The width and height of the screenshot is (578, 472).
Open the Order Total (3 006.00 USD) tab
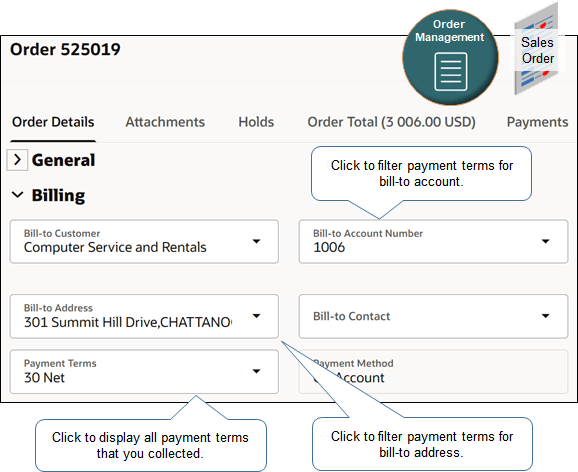click(391, 122)
